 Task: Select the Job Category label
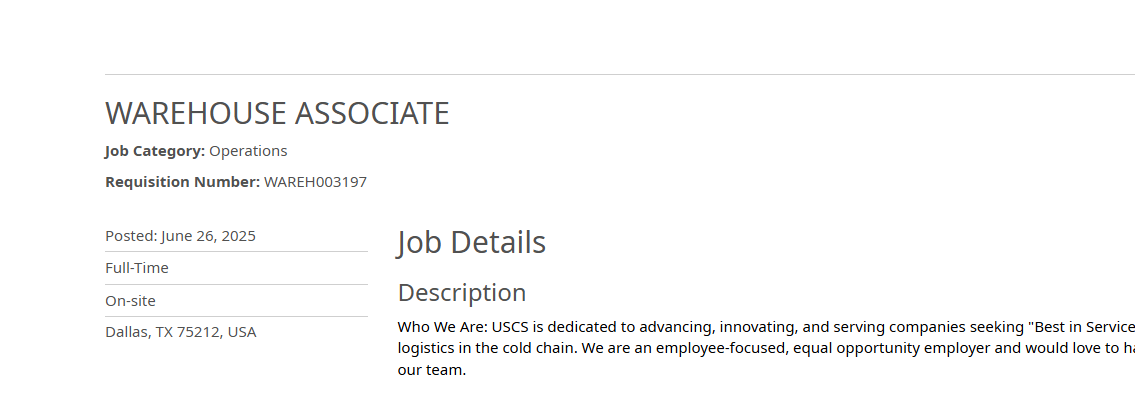pyautogui.click(x=155, y=151)
